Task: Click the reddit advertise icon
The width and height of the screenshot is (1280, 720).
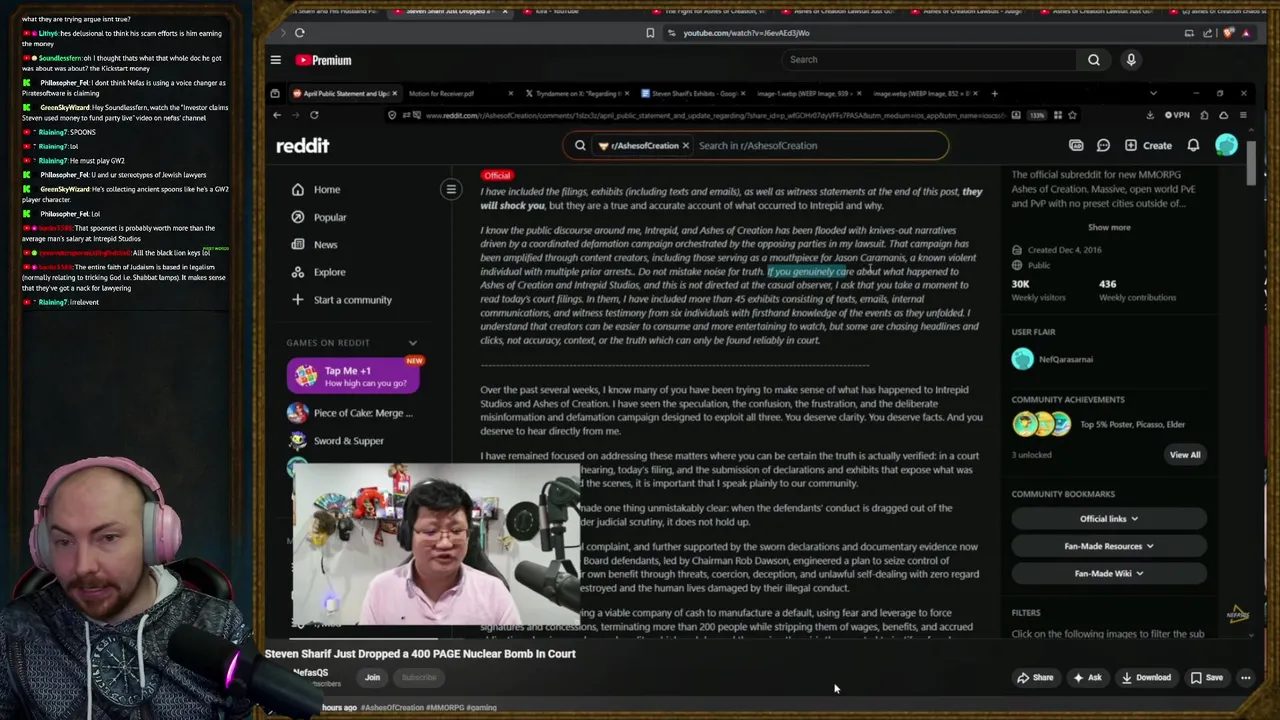Action: 1076,146
